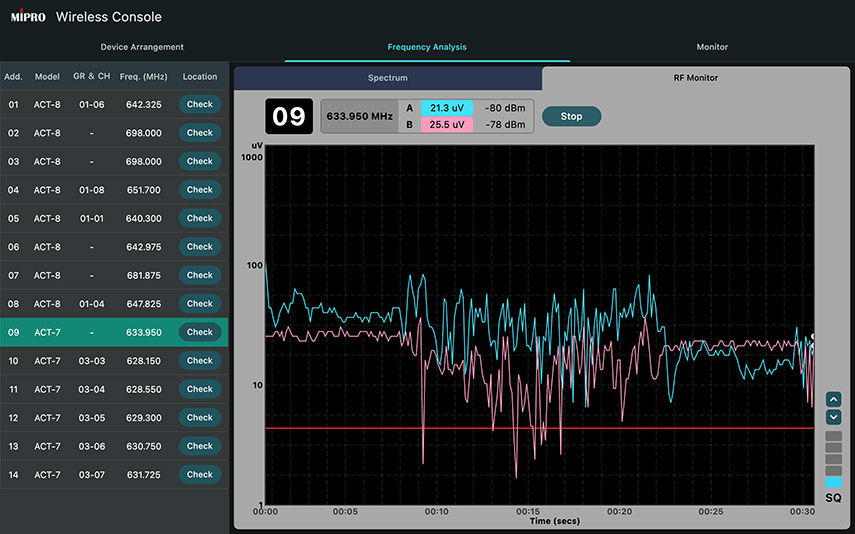The width and height of the screenshot is (855, 534).
Task: Click the MIPRO logo
Action: coord(28,17)
